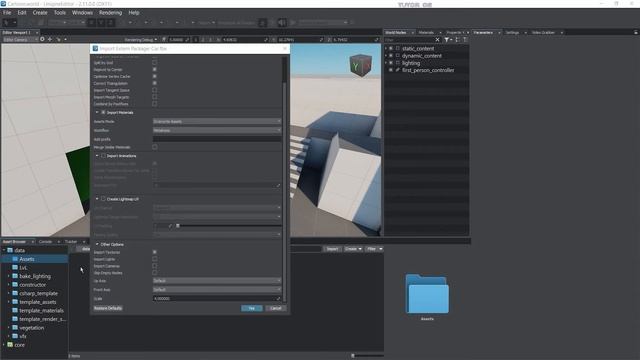Cancel the import dialog
This screenshot has height=360, width=640.
point(276,308)
